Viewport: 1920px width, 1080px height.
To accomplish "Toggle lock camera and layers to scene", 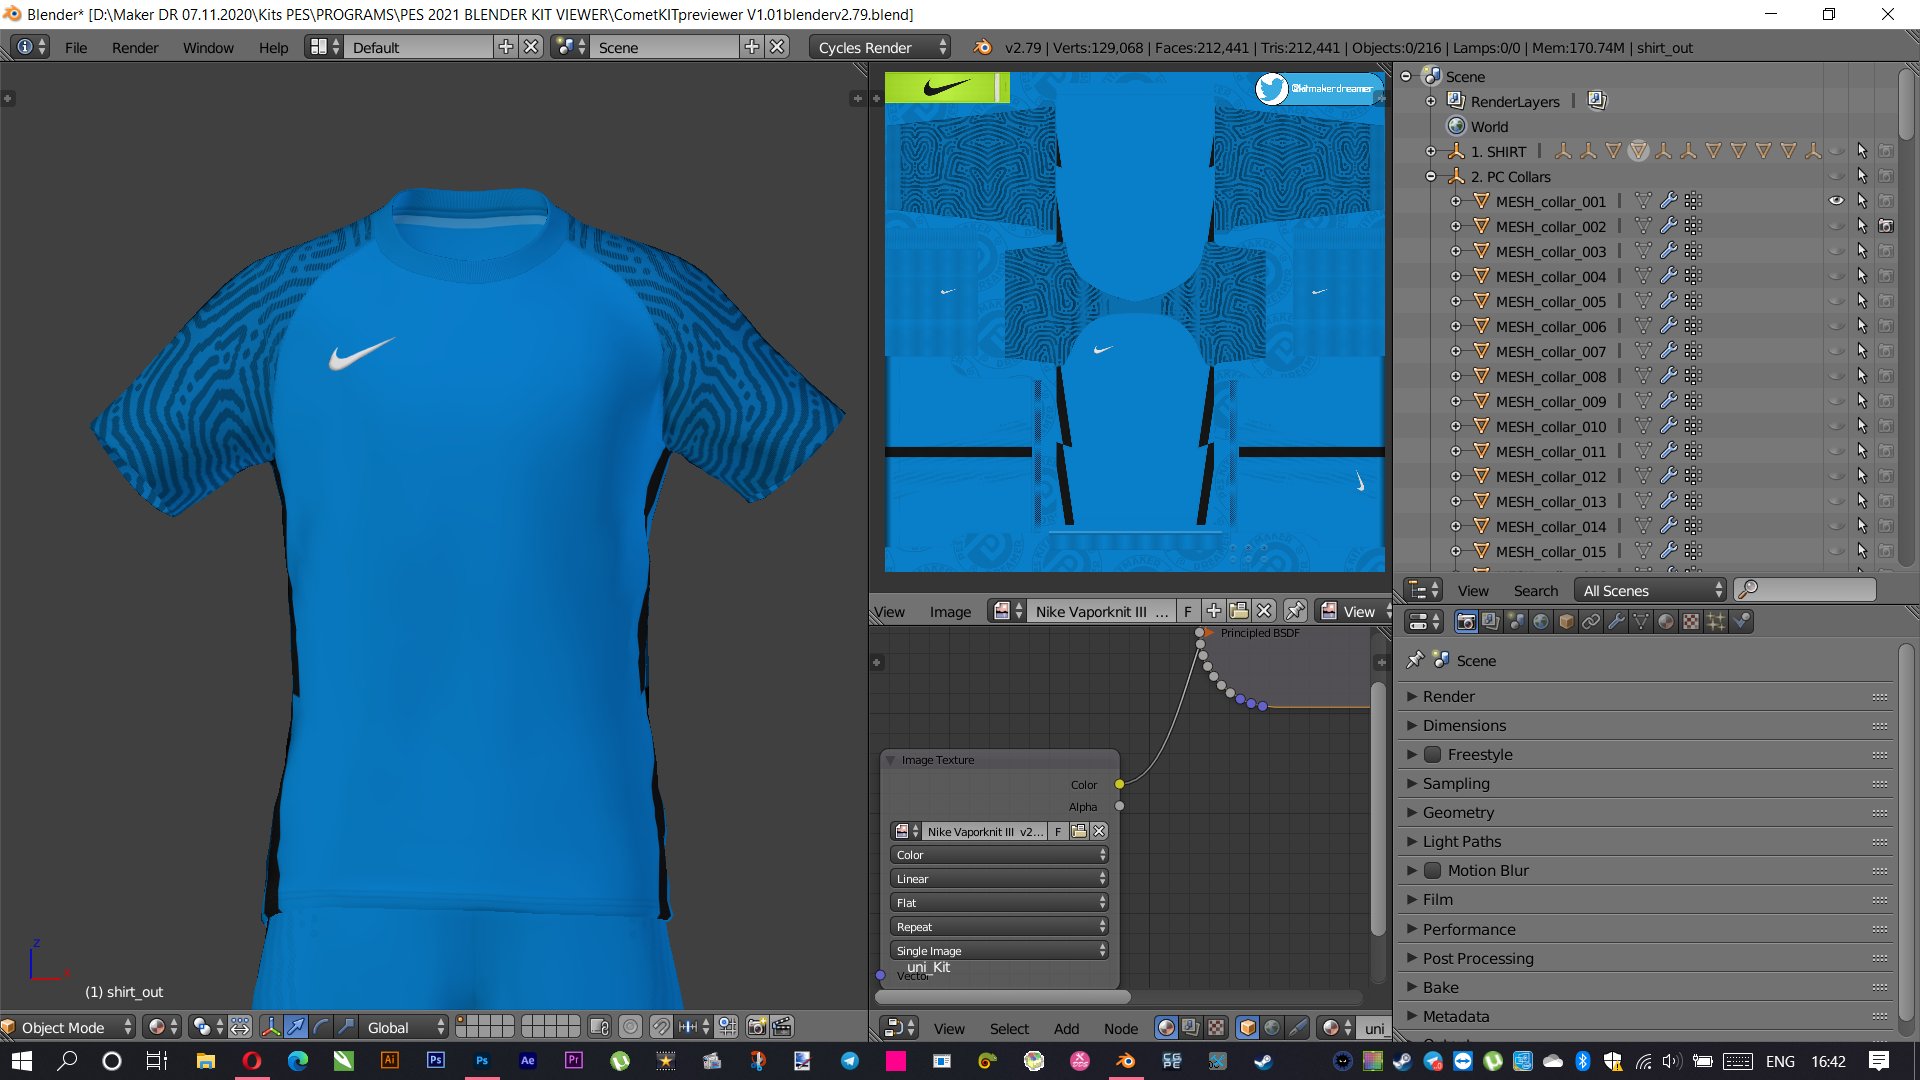I will (x=599, y=1027).
